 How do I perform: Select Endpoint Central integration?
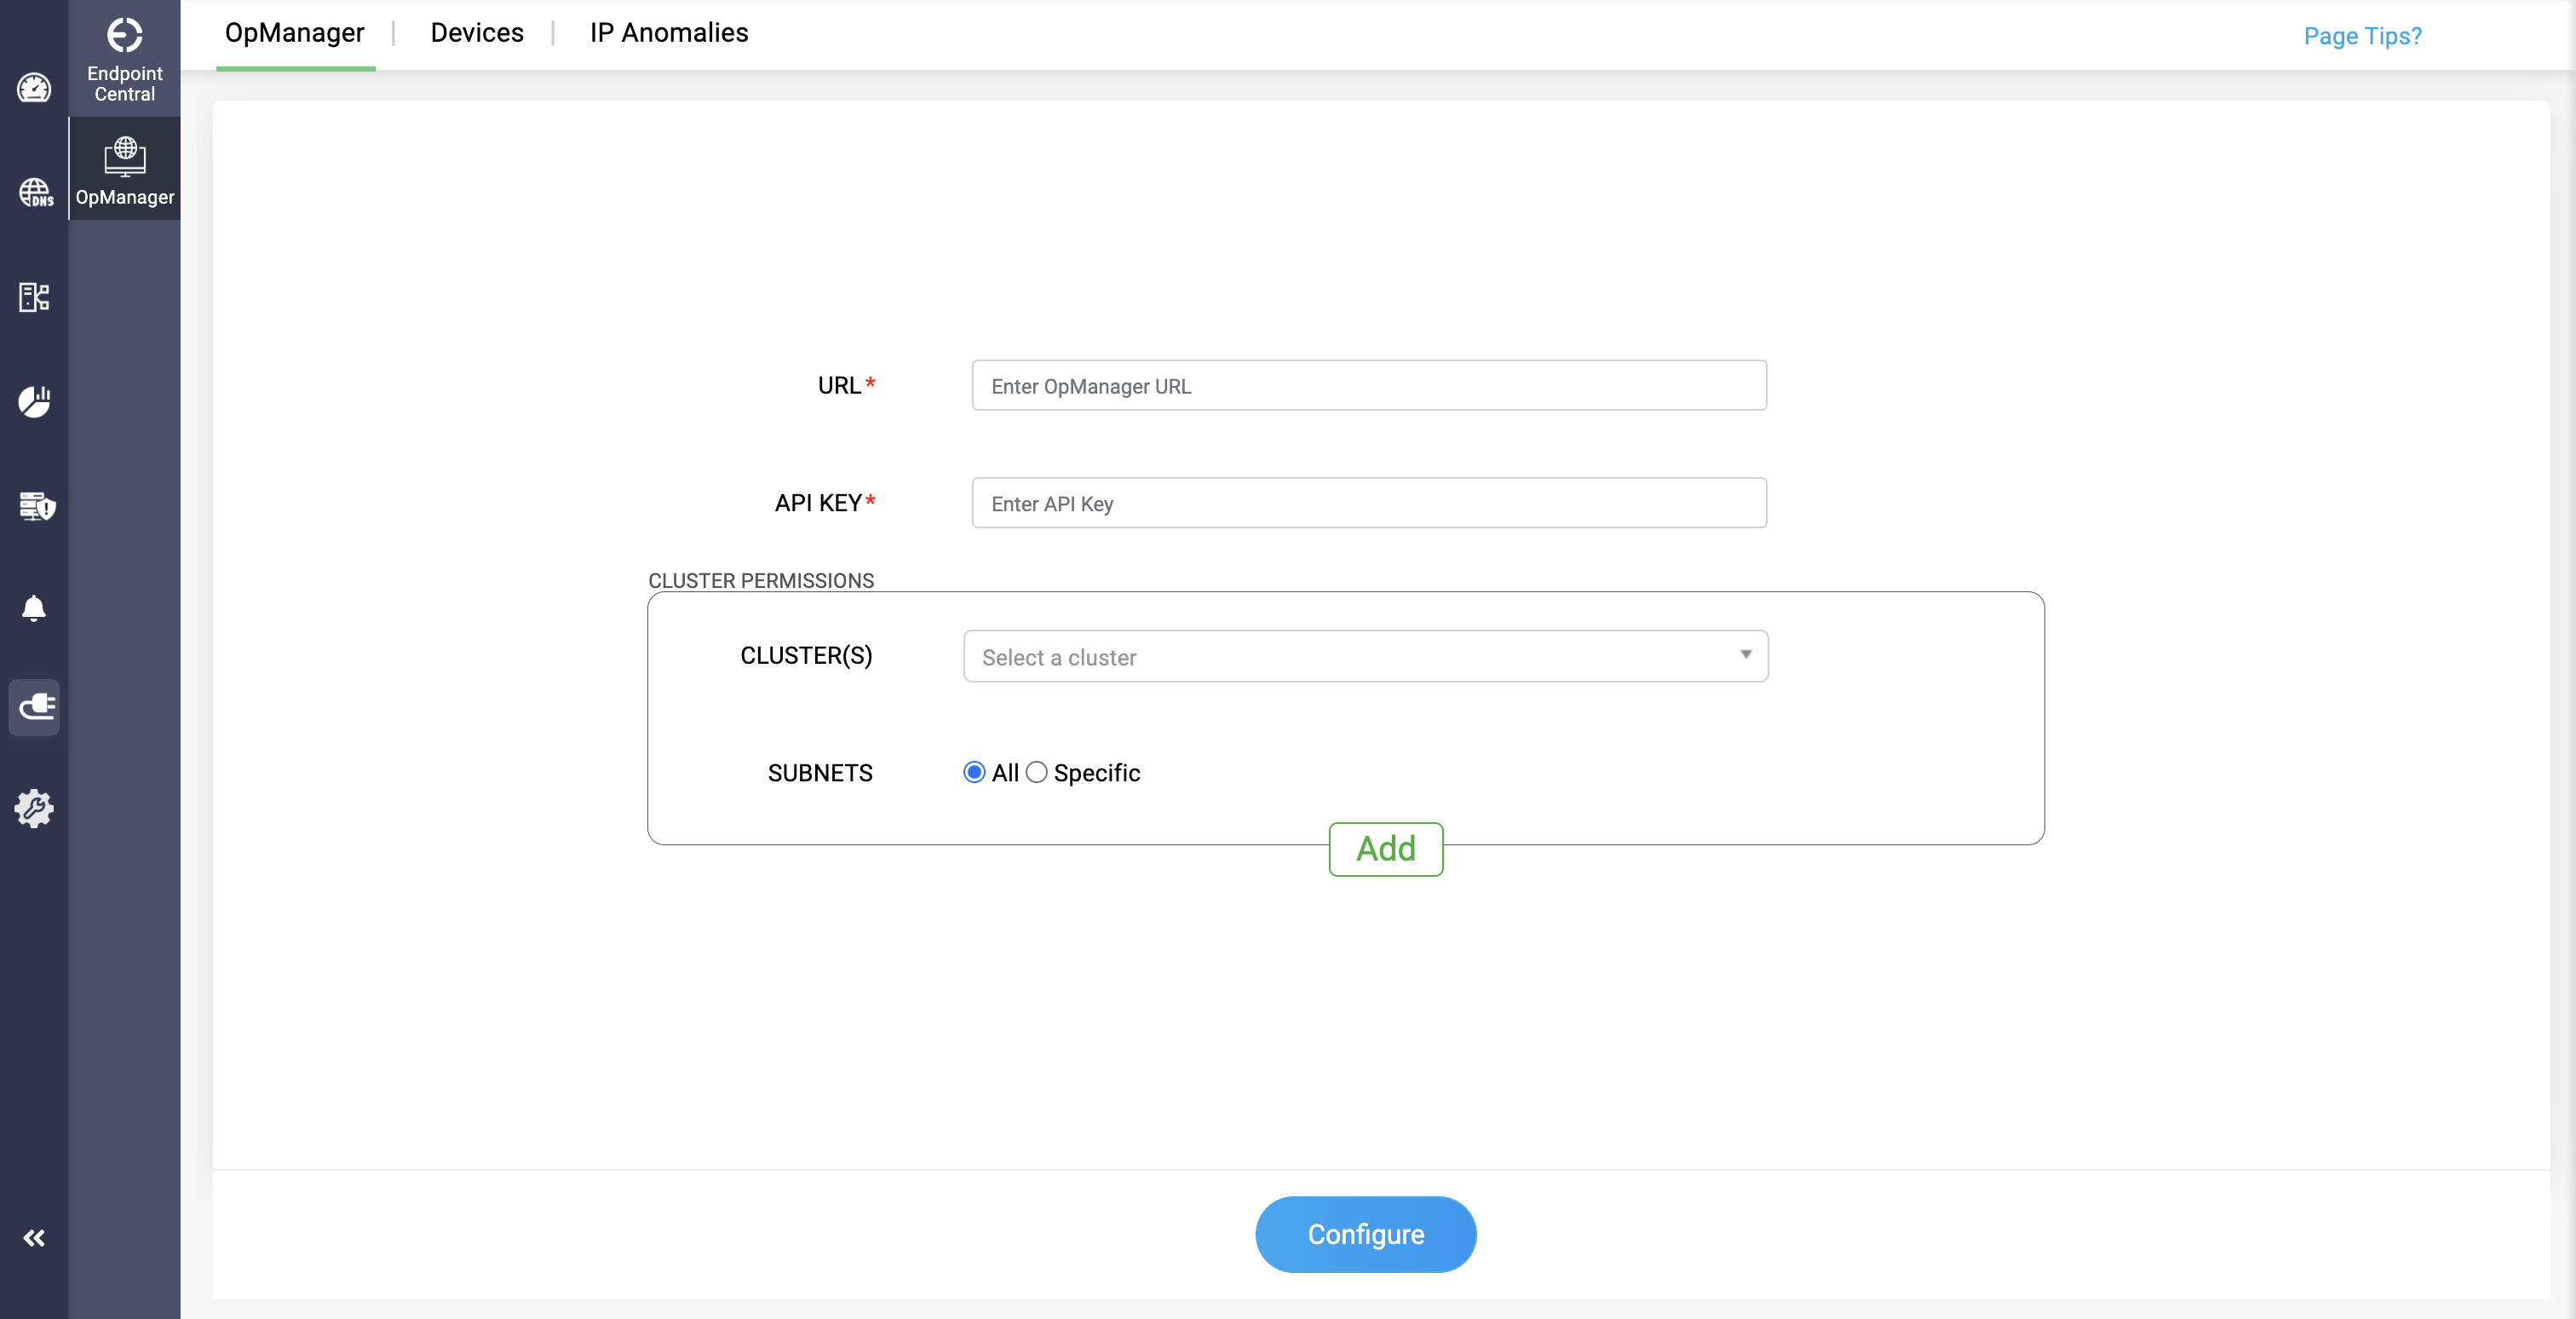(124, 58)
